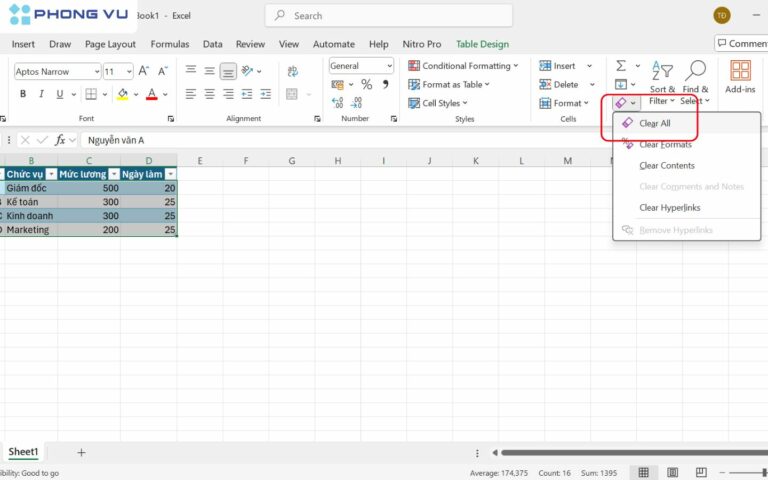Decrease decimal places

point(357,103)
